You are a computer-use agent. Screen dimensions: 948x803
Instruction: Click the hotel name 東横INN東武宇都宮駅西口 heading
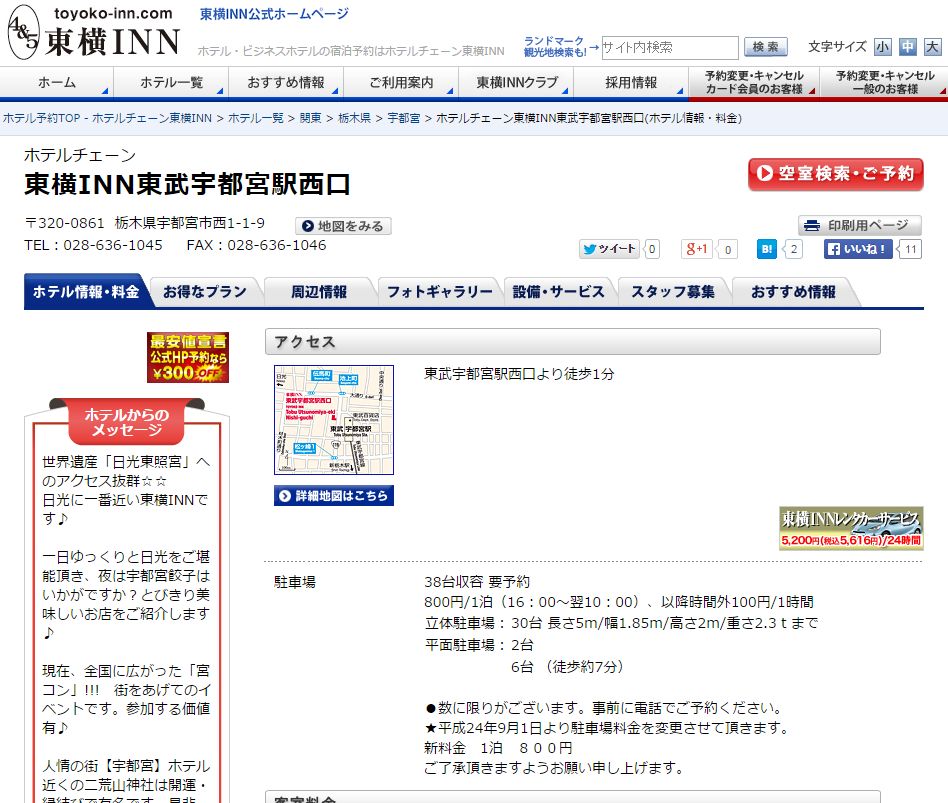click(187, 184)
